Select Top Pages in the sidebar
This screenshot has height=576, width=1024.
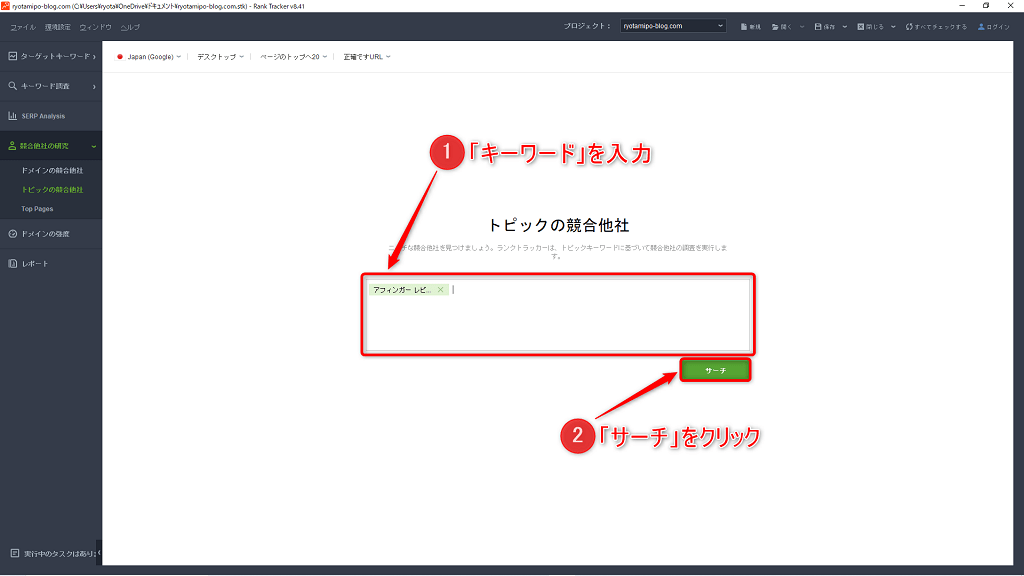(38, 209)
